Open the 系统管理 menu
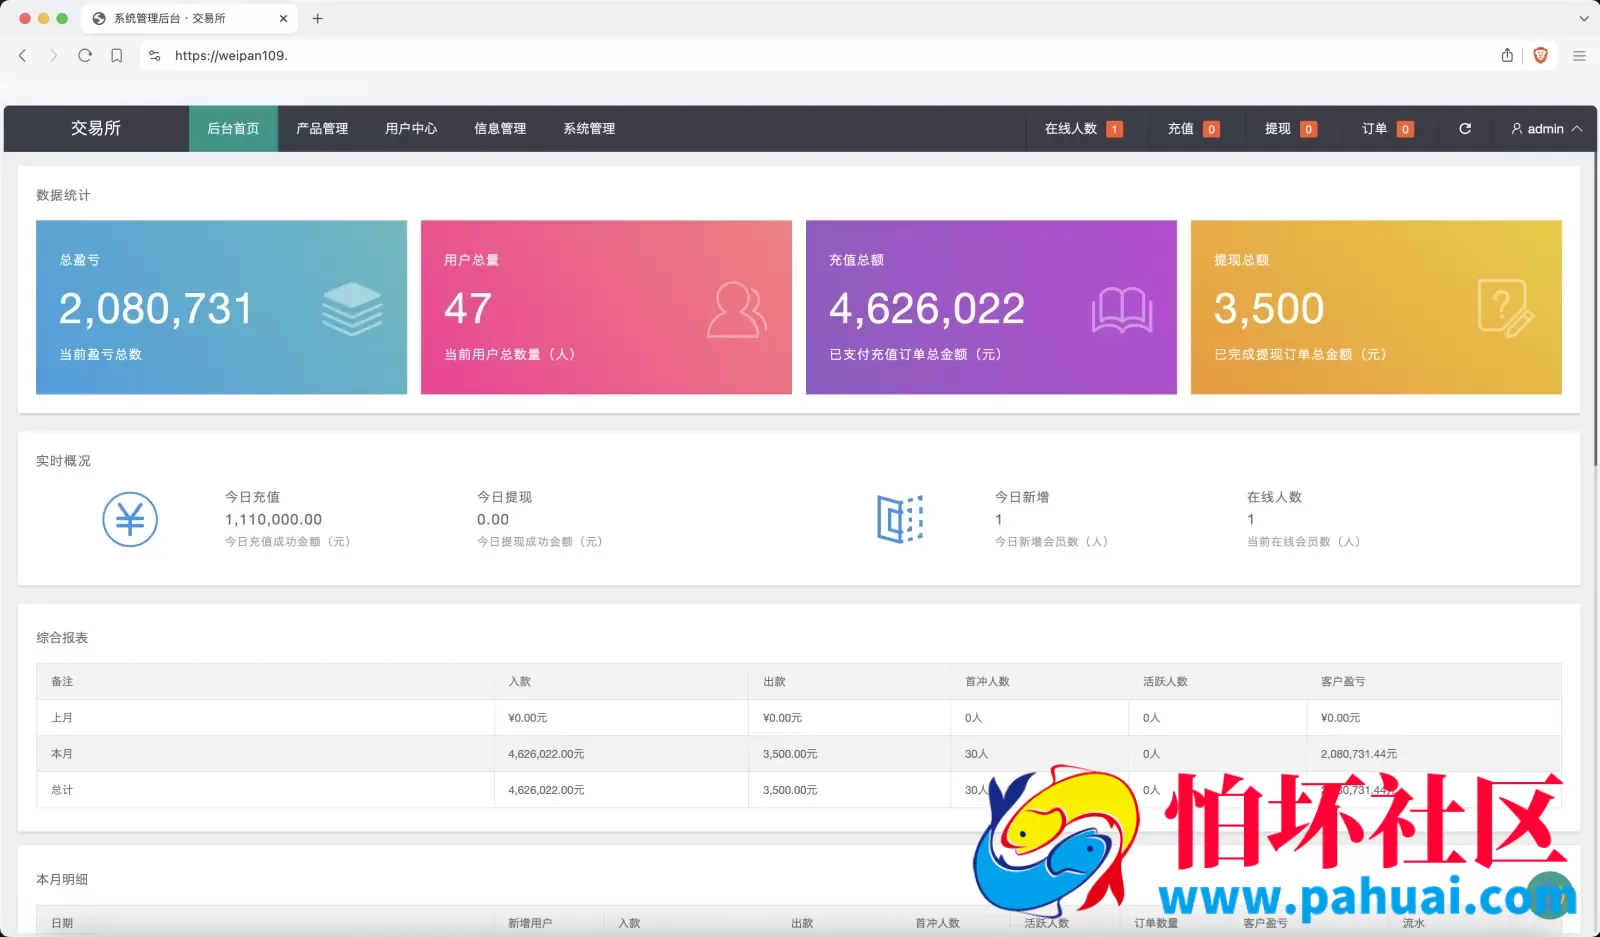This screenshot has width=1600, height=937. coord(589,129)
